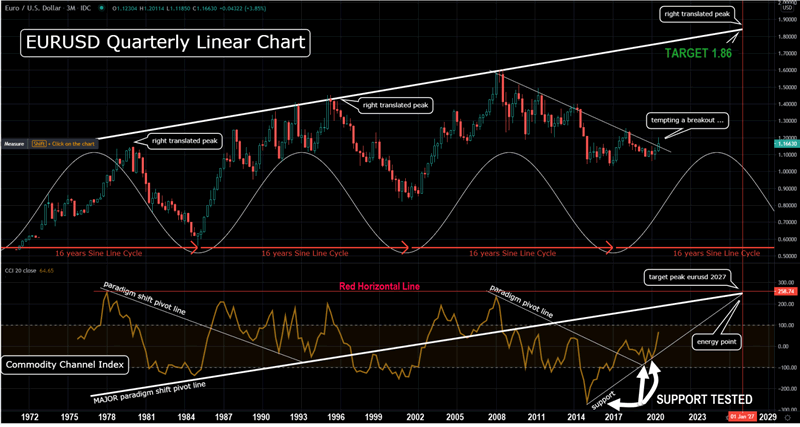Click the 300.00 label on CCI scale
Image resolution: width=800 pixels, height=427 pixels.
786,281
